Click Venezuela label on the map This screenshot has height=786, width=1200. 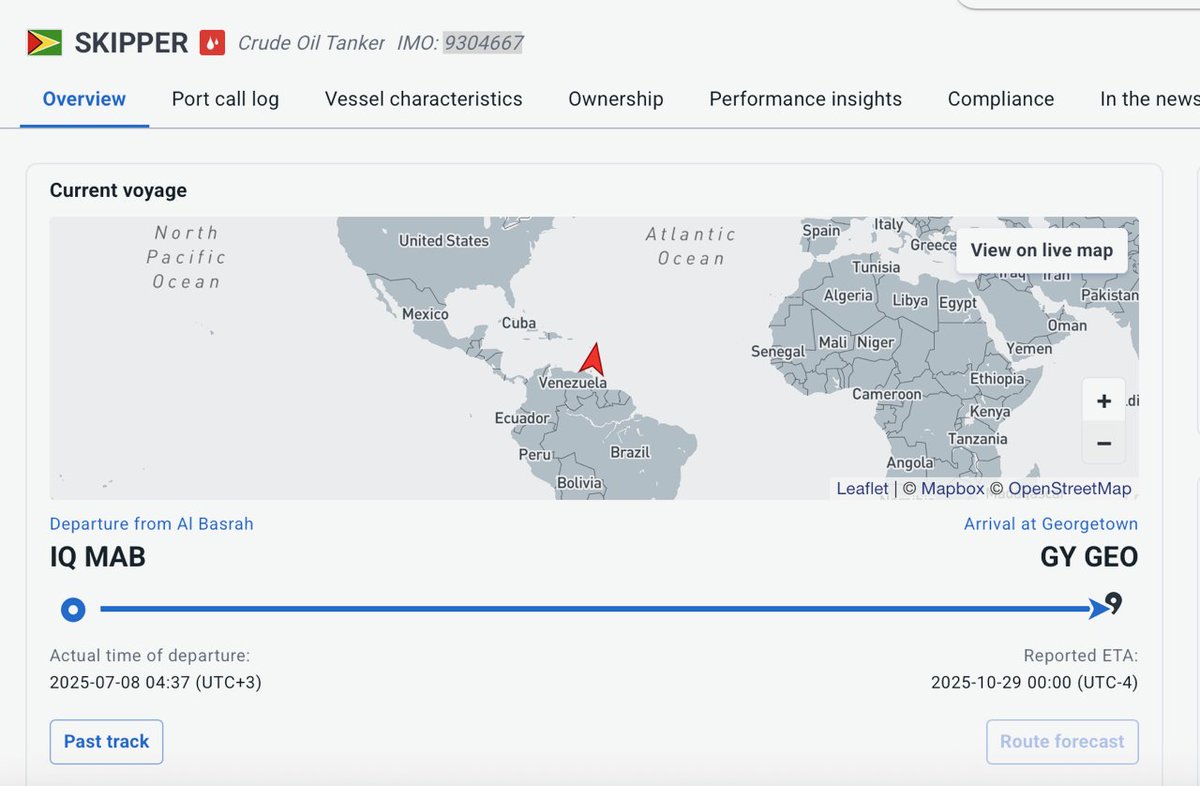[x=572, y=383]
